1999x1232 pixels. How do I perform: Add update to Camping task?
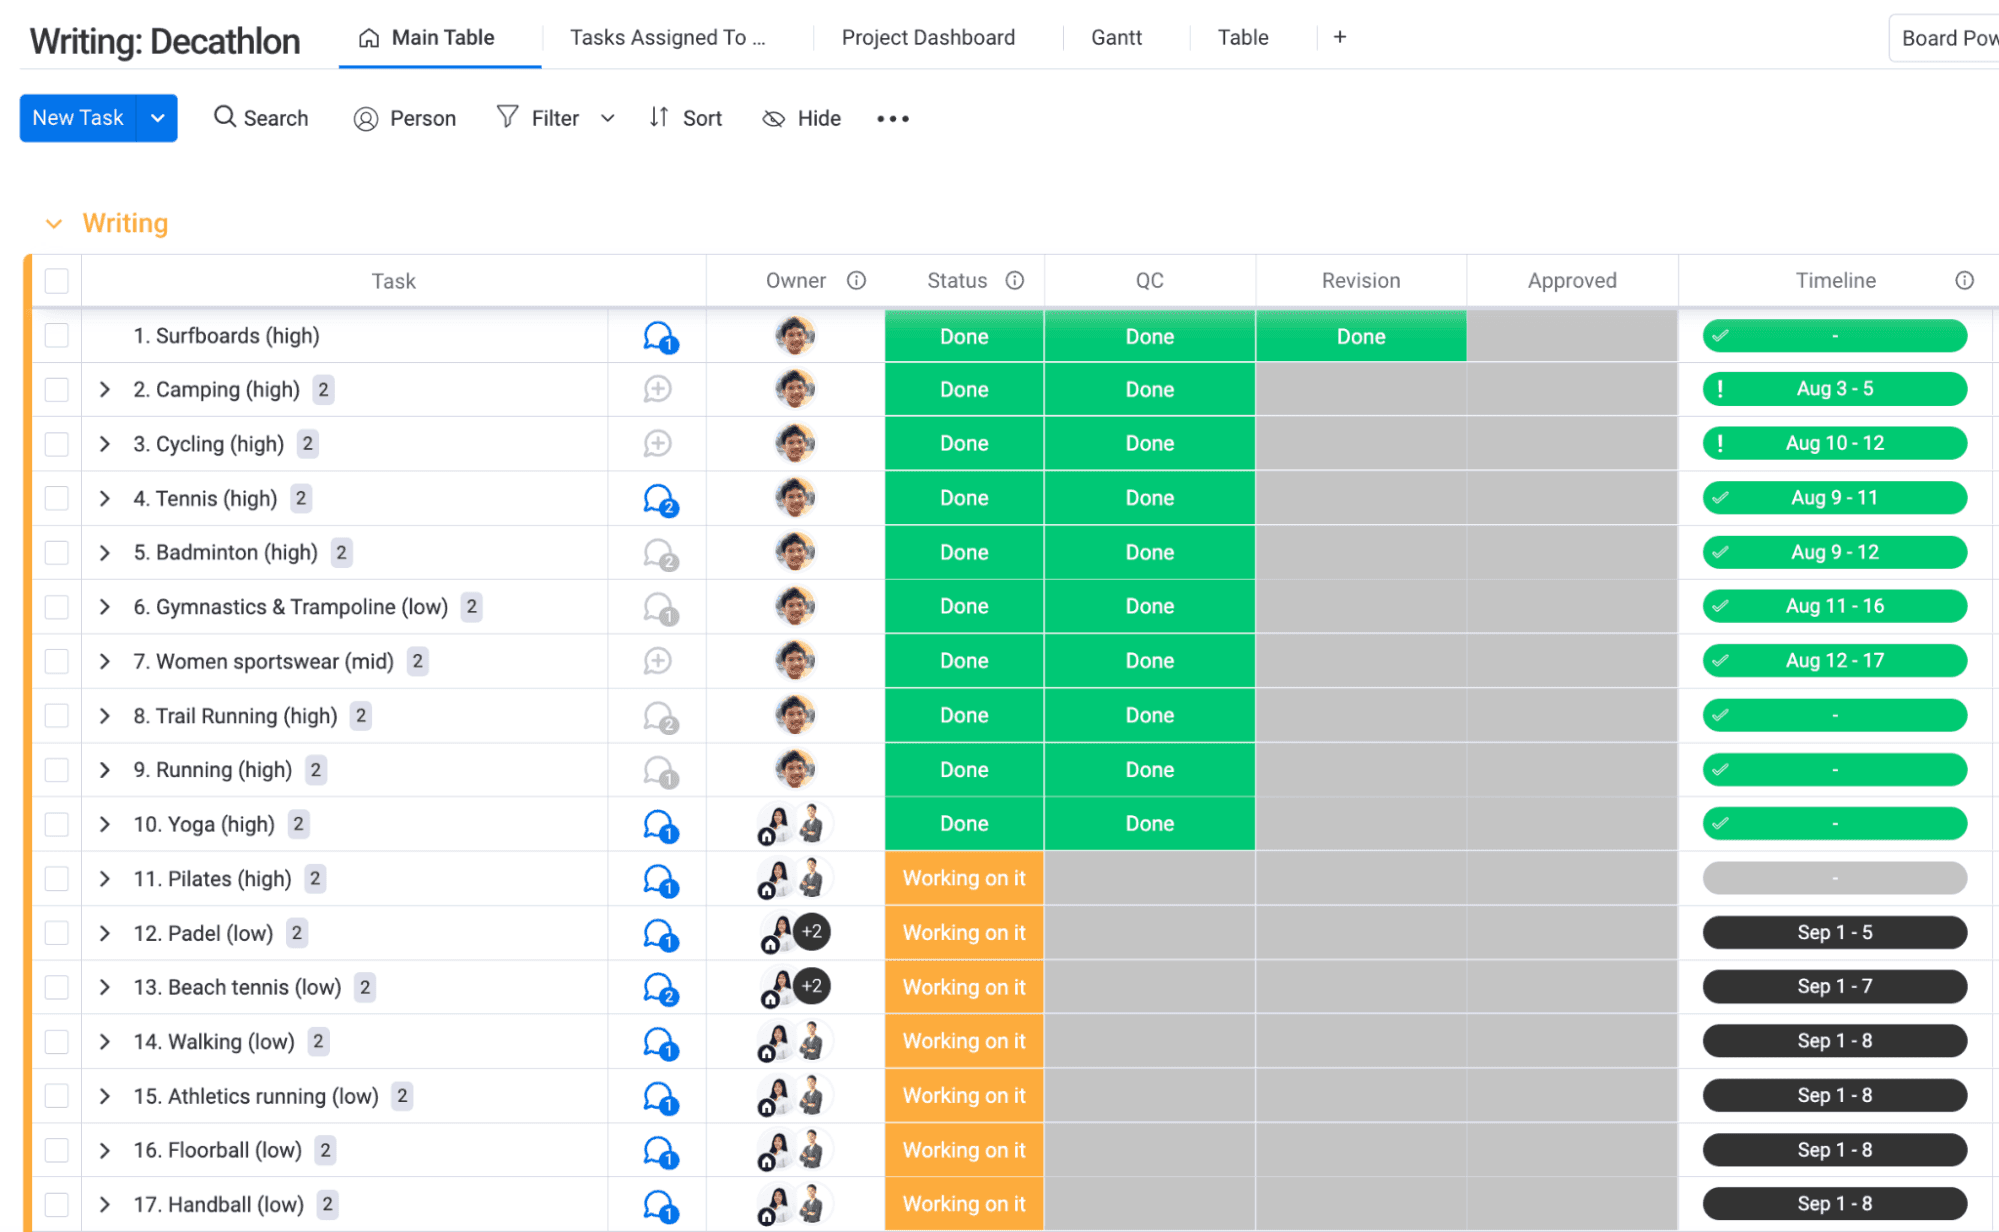[x=657, y=390]
